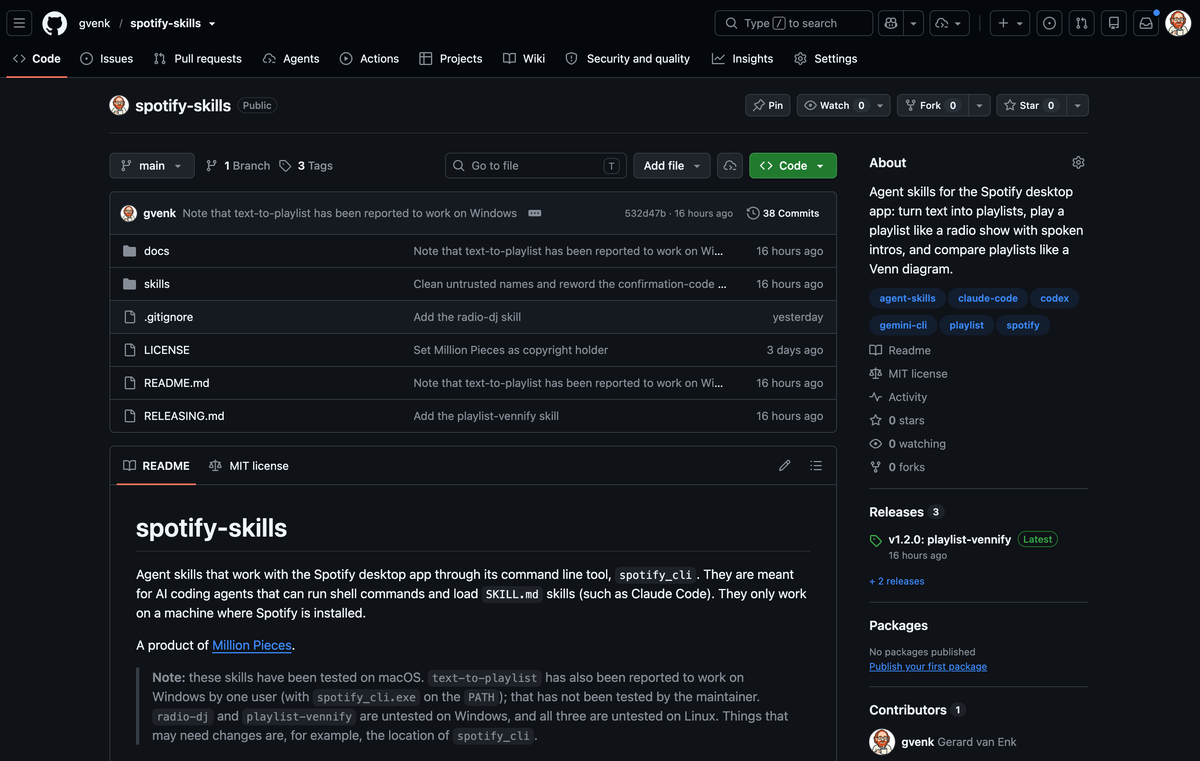View 3 Tags link
The width and height of the screenshot is (1200, 761).
[x=306, y=166]
